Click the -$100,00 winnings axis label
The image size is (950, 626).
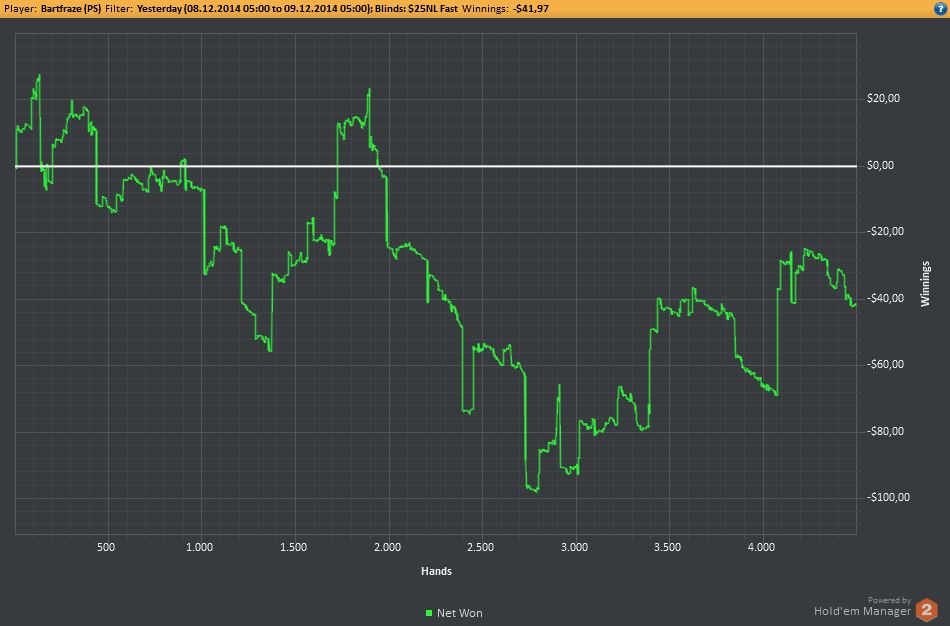(x=888, y=498)
